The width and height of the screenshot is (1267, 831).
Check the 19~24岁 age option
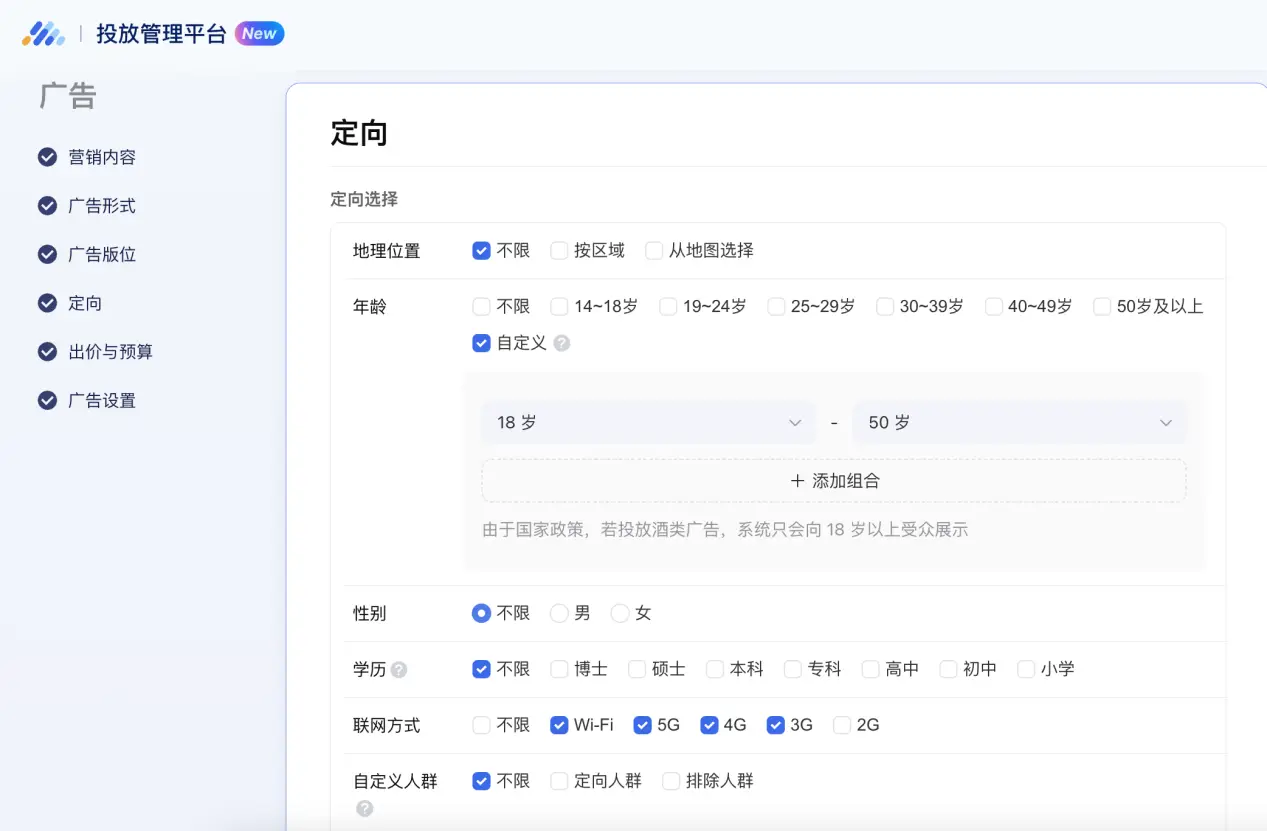667,306
